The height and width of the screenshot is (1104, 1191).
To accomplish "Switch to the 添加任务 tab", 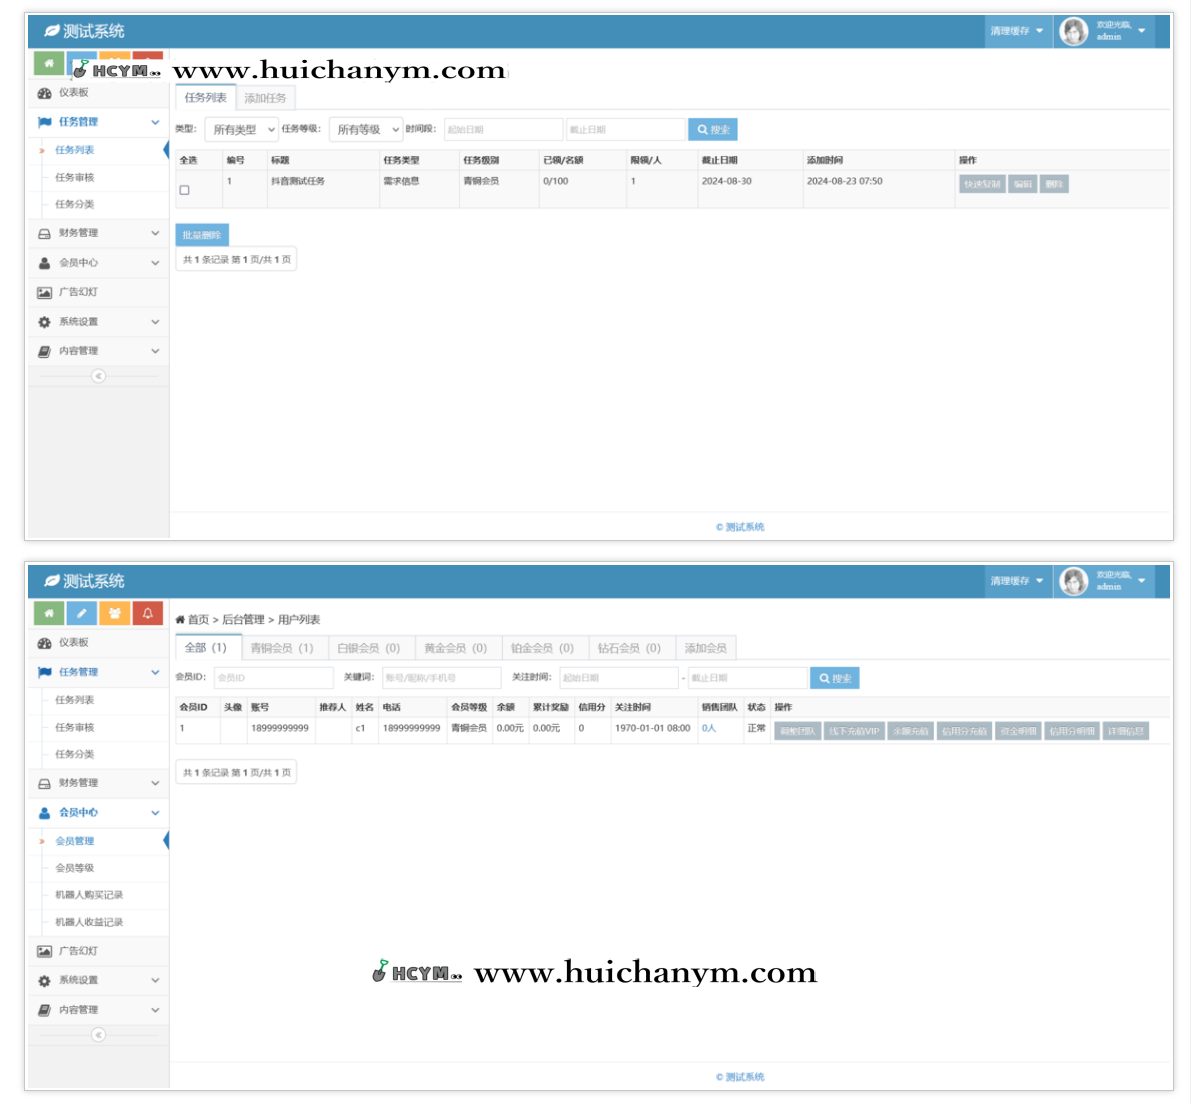I will [265, 98].
